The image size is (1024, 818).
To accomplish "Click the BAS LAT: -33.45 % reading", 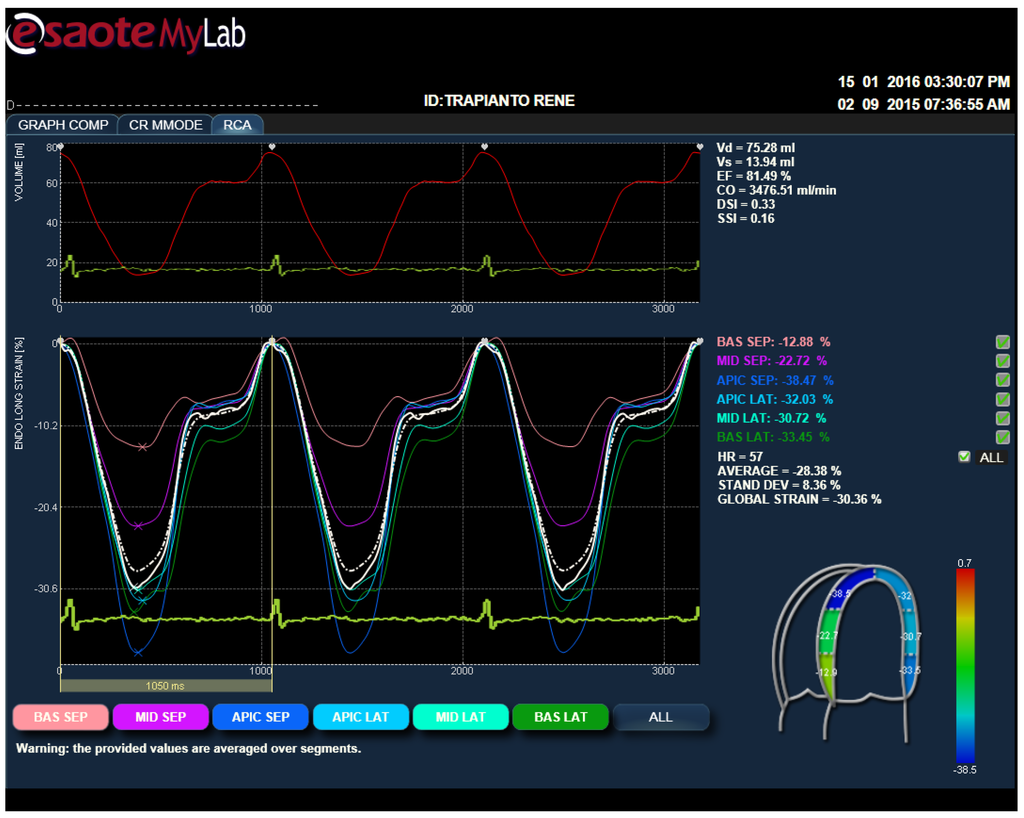I will (x=773, y=437).
